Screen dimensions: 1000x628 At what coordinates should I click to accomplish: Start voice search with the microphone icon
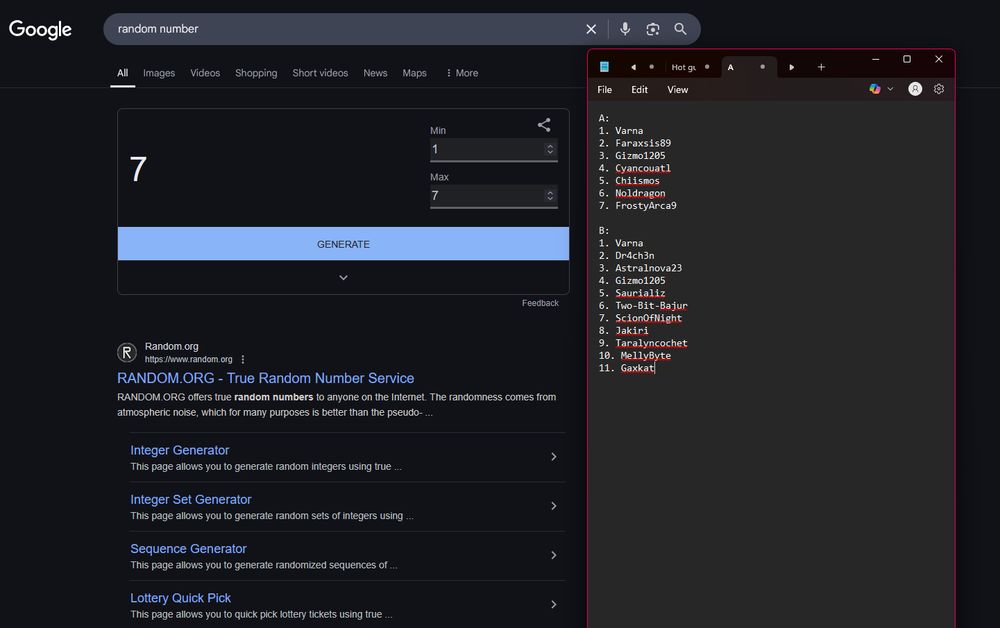[x=625, y=29]
